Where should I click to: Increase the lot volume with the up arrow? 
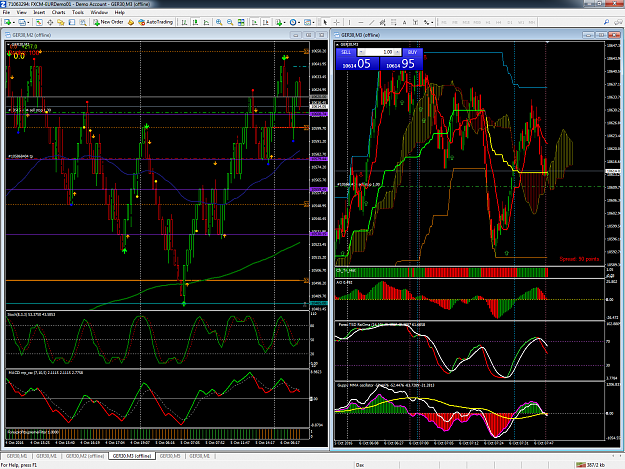point(397,52)
